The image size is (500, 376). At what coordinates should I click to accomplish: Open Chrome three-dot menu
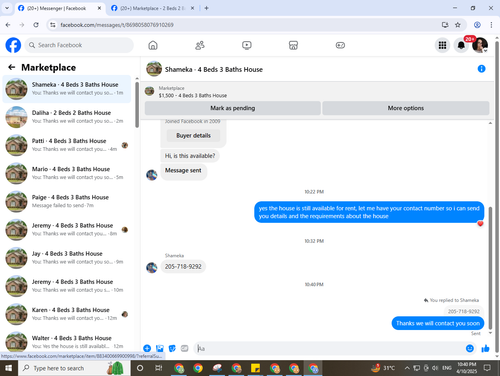point(491,25)
